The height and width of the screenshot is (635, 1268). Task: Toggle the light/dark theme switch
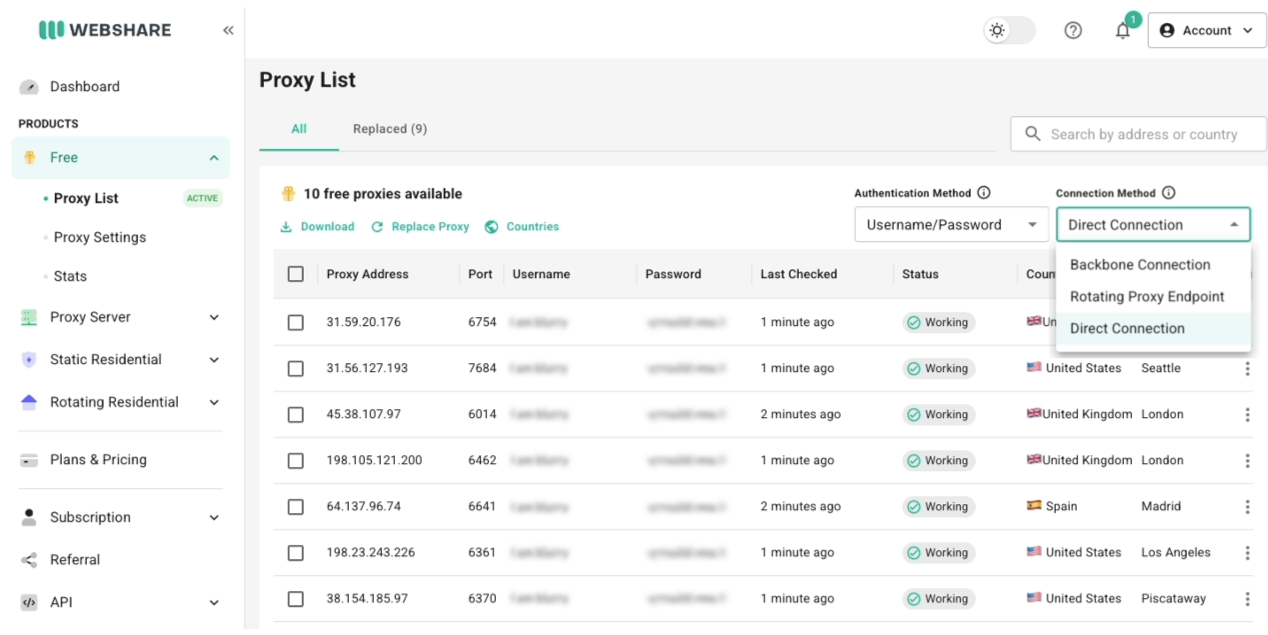(x=1009, y=30)
